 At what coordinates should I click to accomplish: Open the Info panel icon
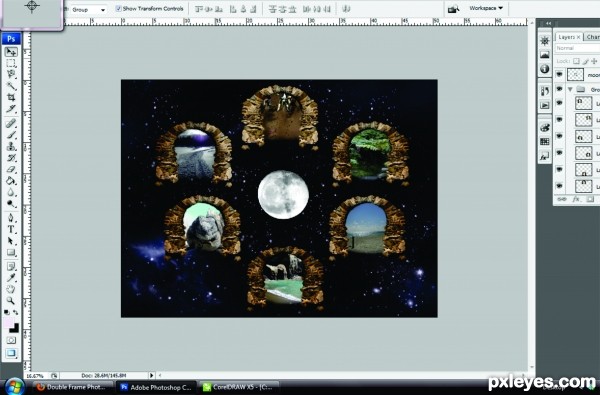545,69
